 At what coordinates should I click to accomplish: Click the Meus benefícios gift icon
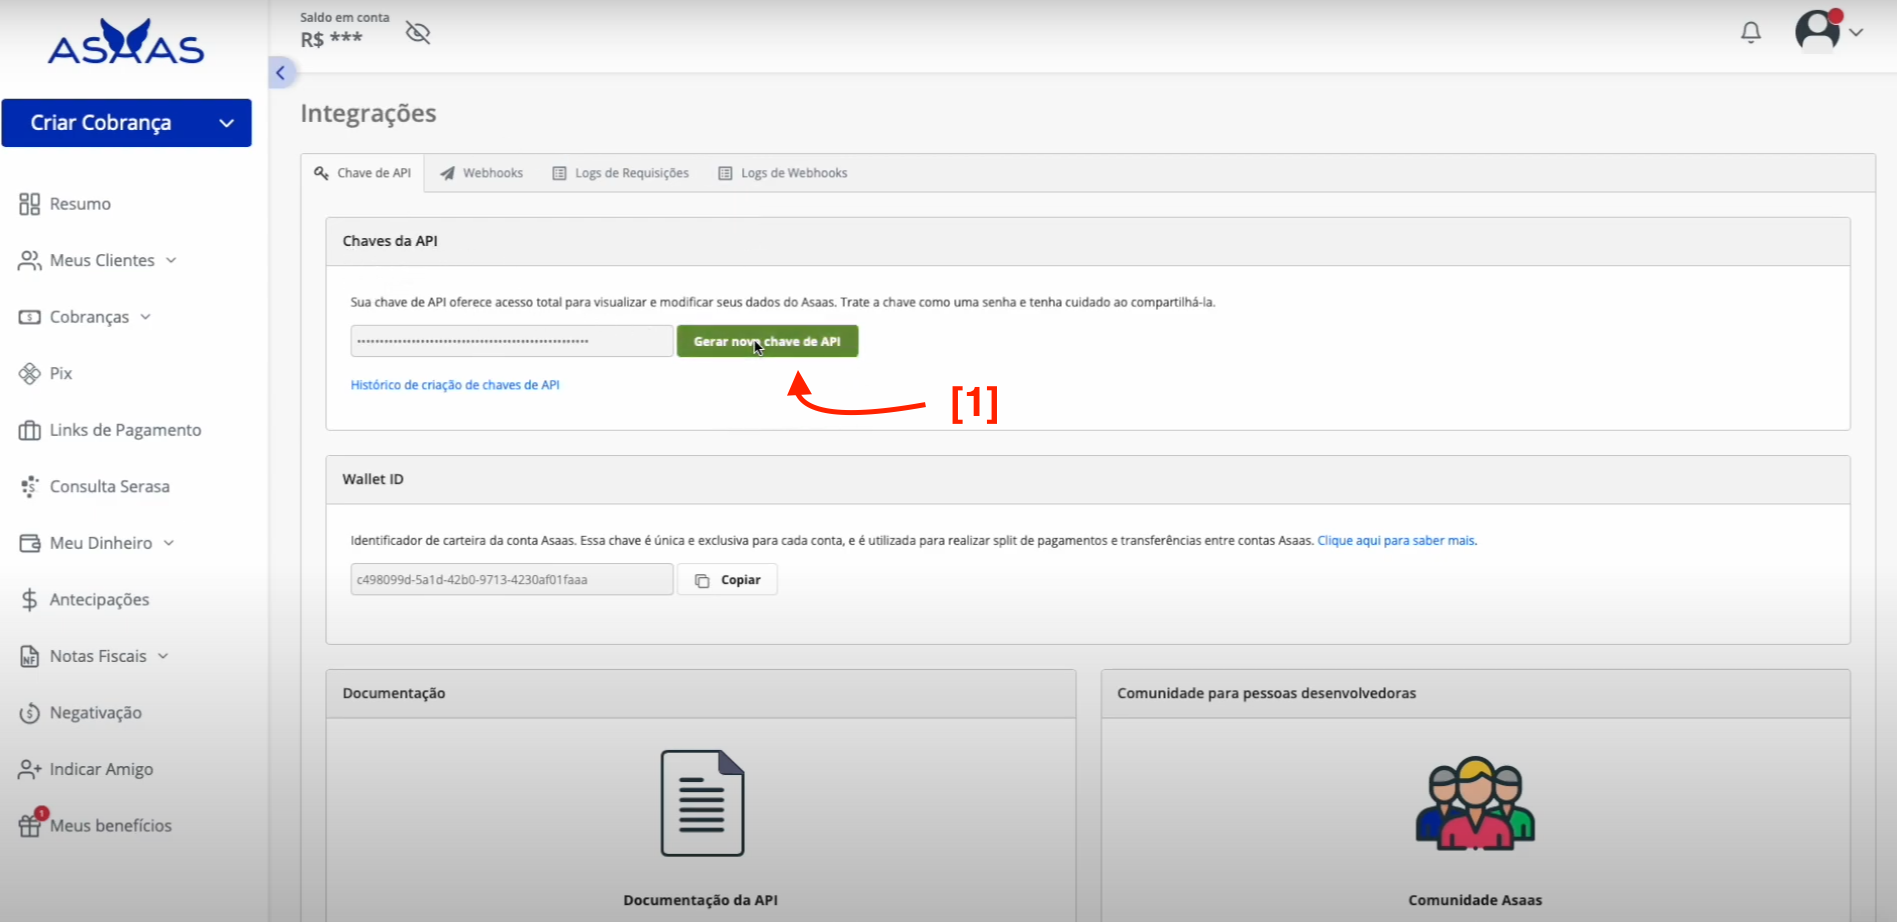(30, 825)
